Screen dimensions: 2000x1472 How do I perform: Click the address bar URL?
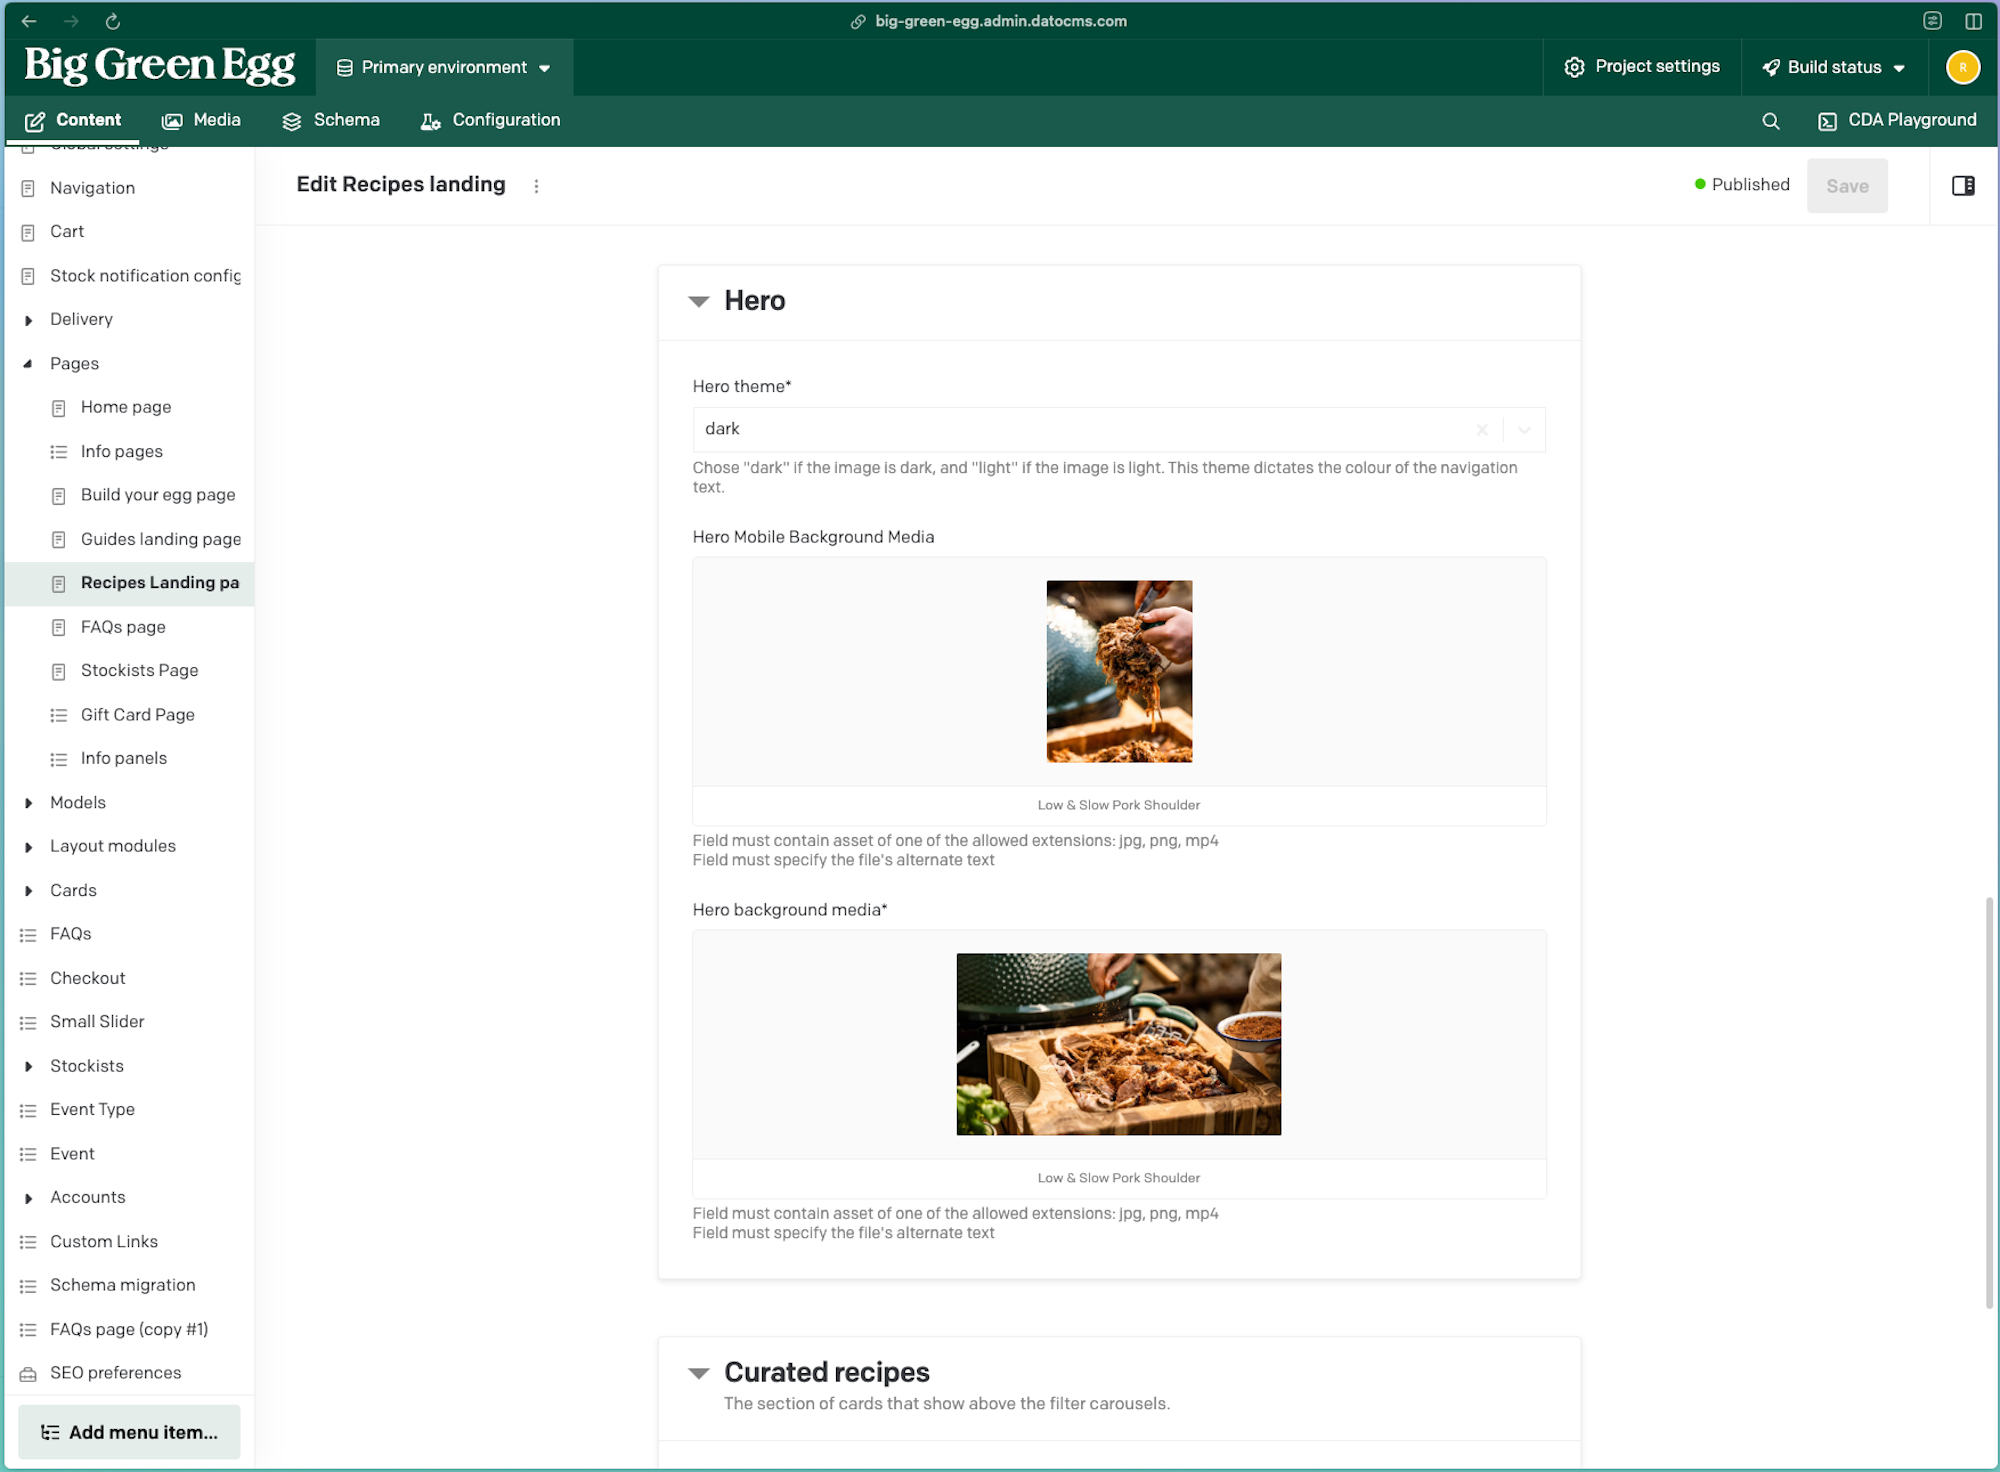[1000, 21]
